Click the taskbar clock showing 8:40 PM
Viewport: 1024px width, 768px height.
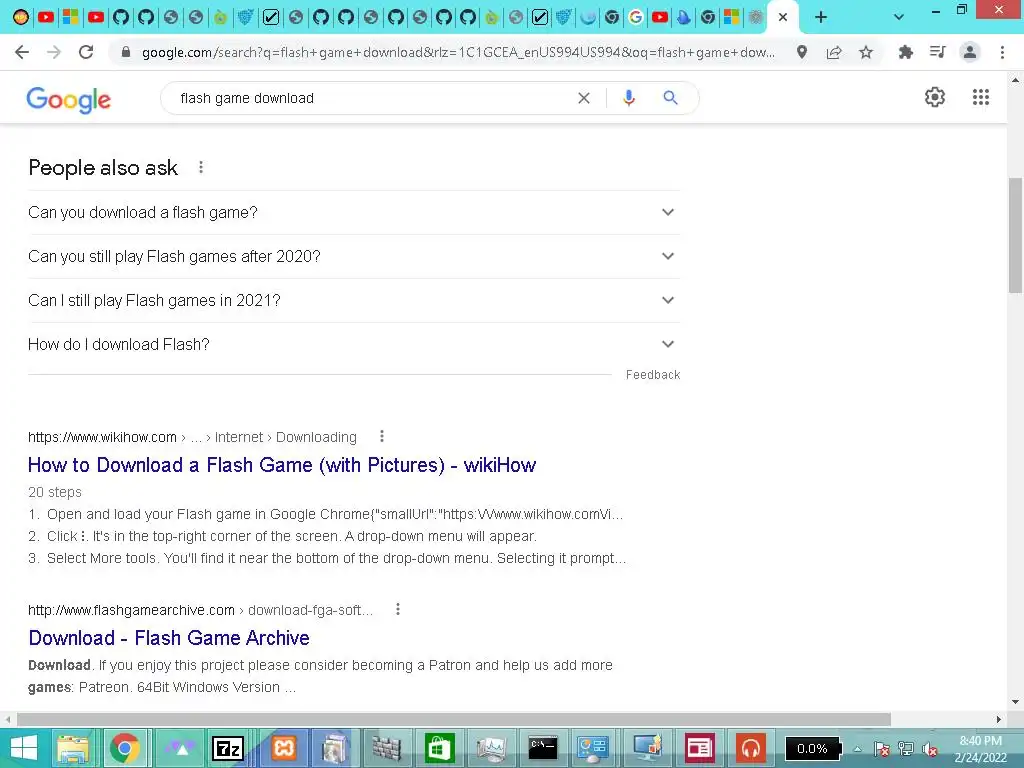[980, 749]
